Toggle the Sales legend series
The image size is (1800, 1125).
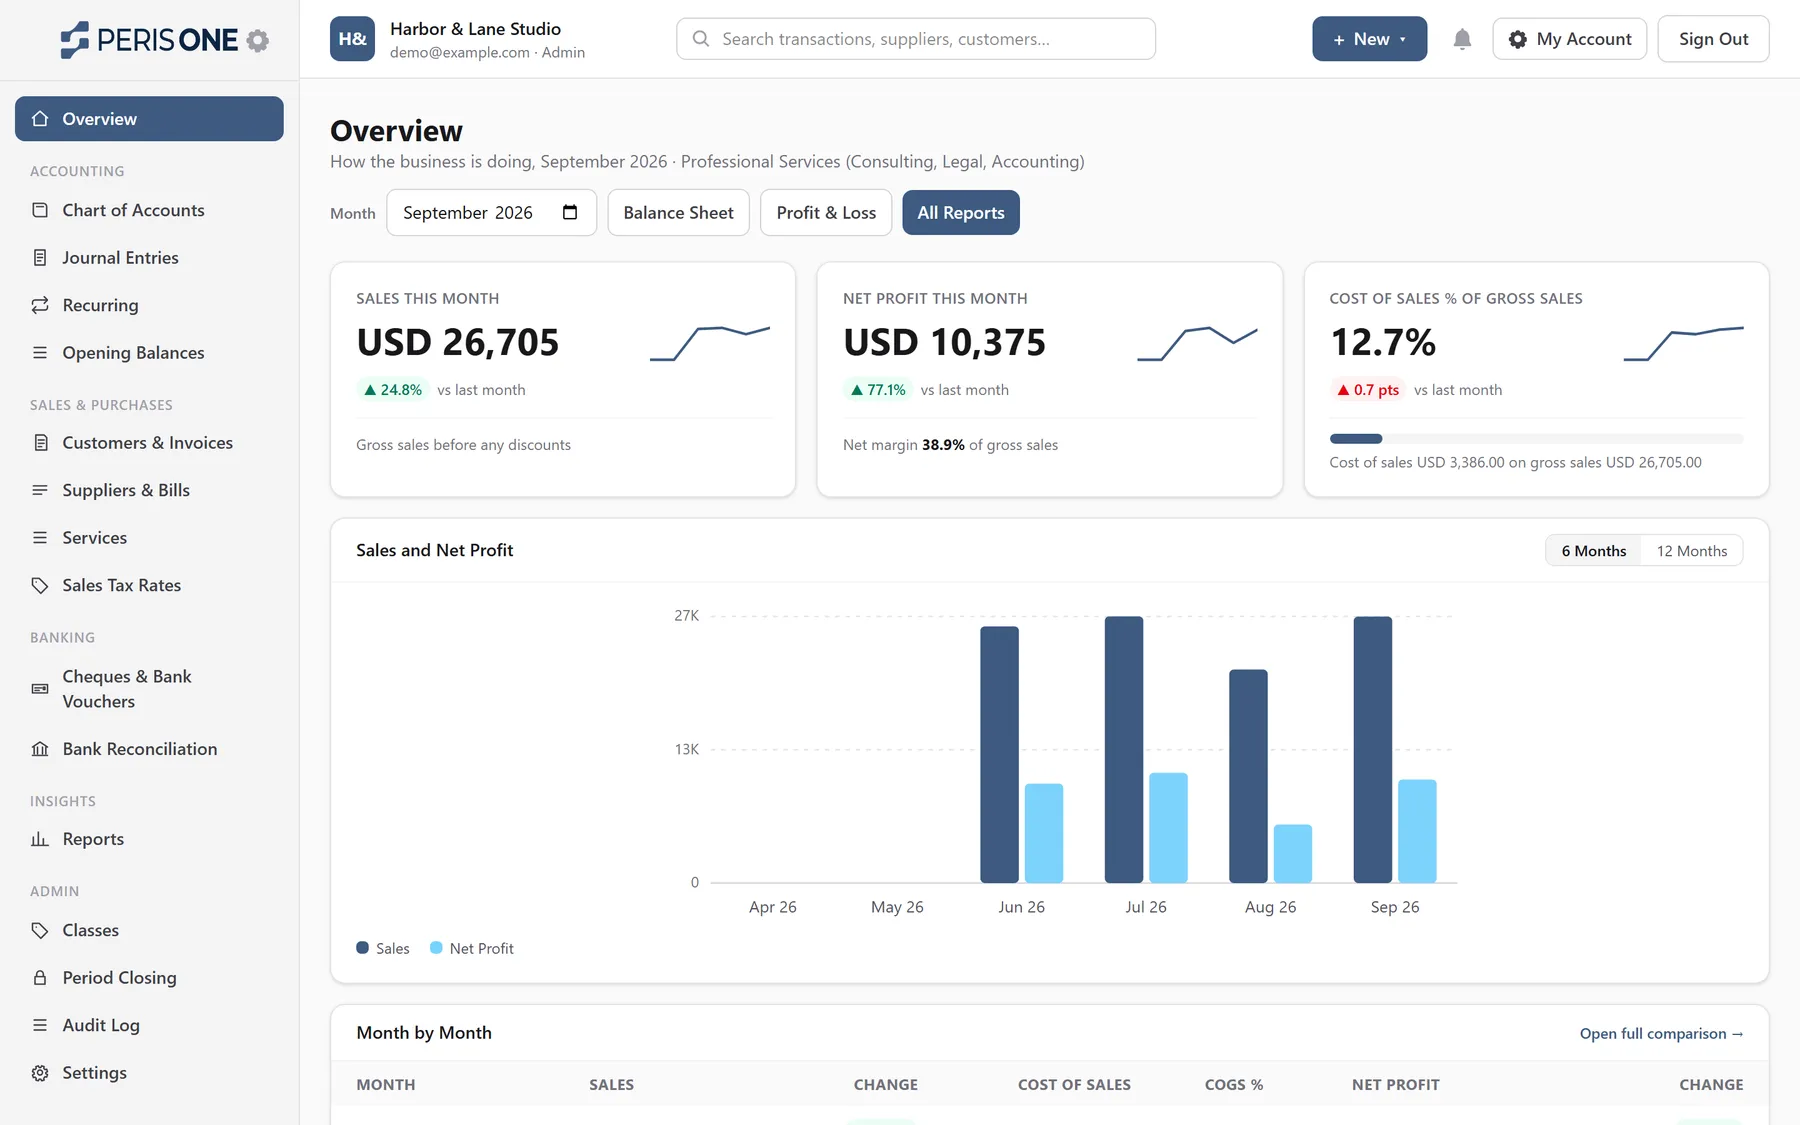383,948
